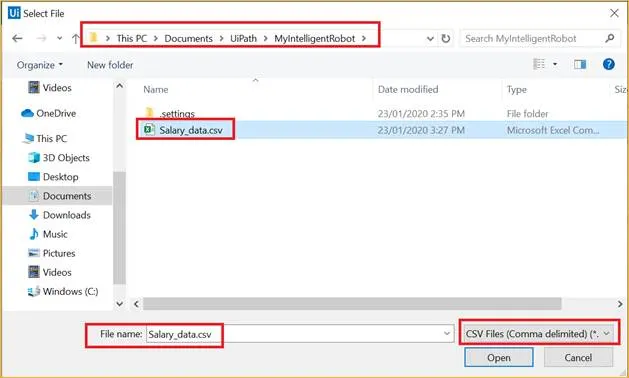Click the search magnifier icon
This screenshot has width=629, height=378.
tap(610, 39)
